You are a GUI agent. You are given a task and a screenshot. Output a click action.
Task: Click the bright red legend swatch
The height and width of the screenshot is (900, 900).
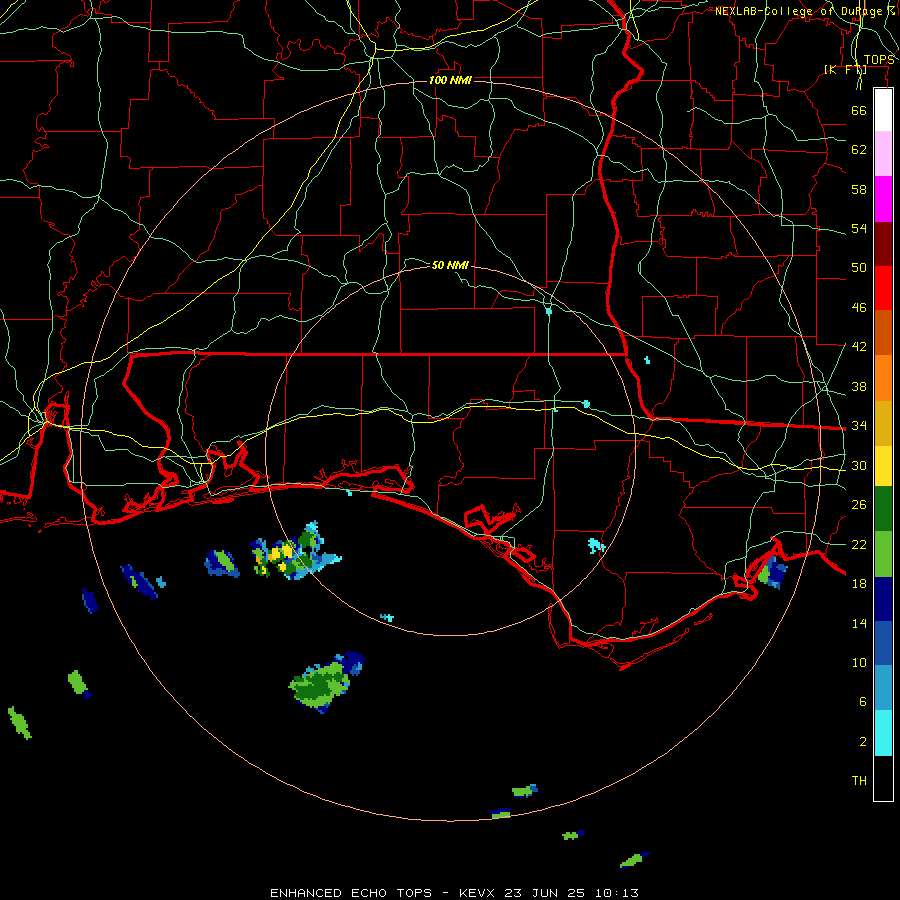point(883,288)
